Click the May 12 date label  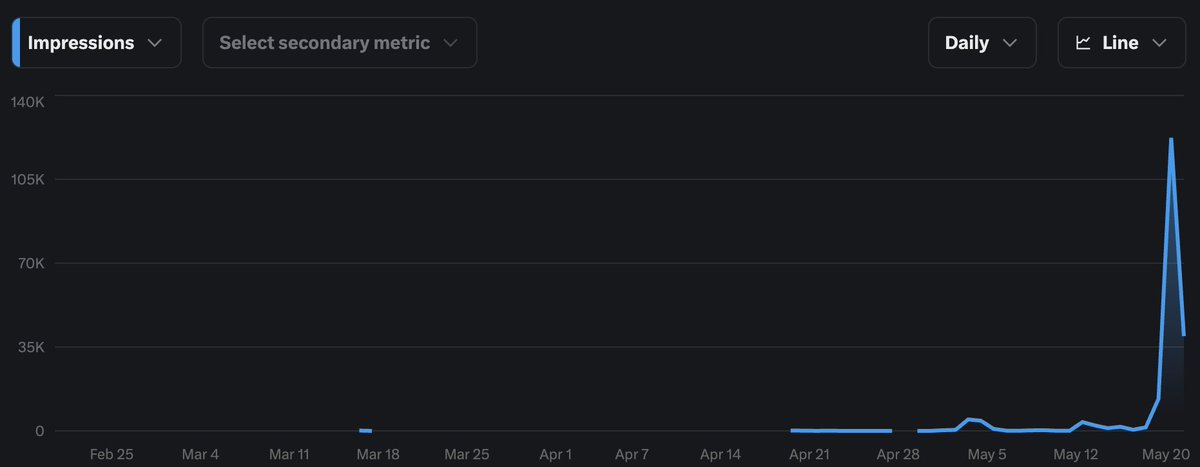click(1075, 454)
